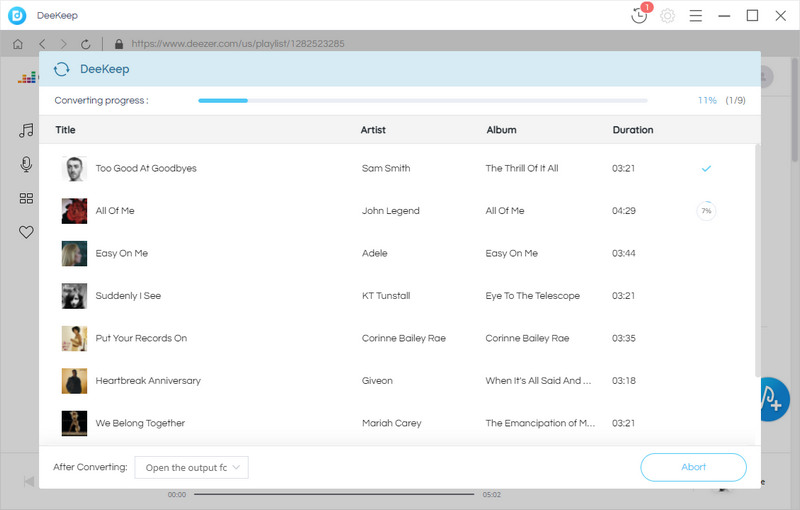Click the Deezer equalizer logo
Image resolution: width=800 pixels, height=510 pixels.
(27, 78)
